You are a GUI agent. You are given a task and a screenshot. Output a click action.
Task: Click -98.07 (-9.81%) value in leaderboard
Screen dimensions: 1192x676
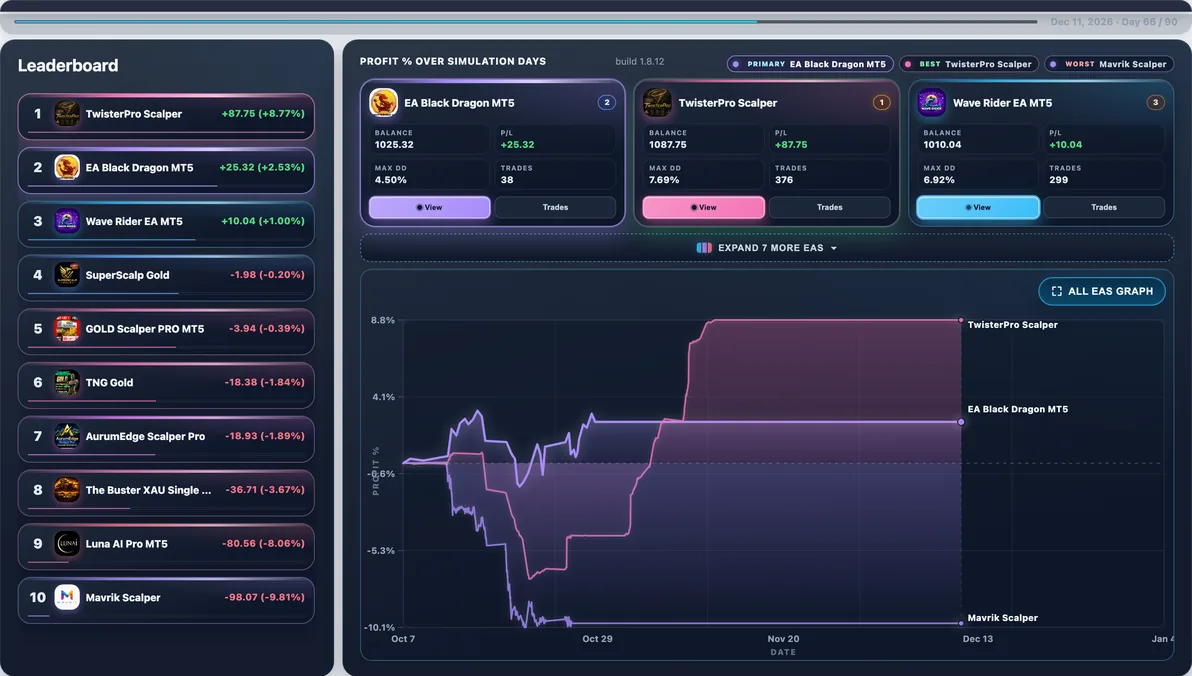265,597
